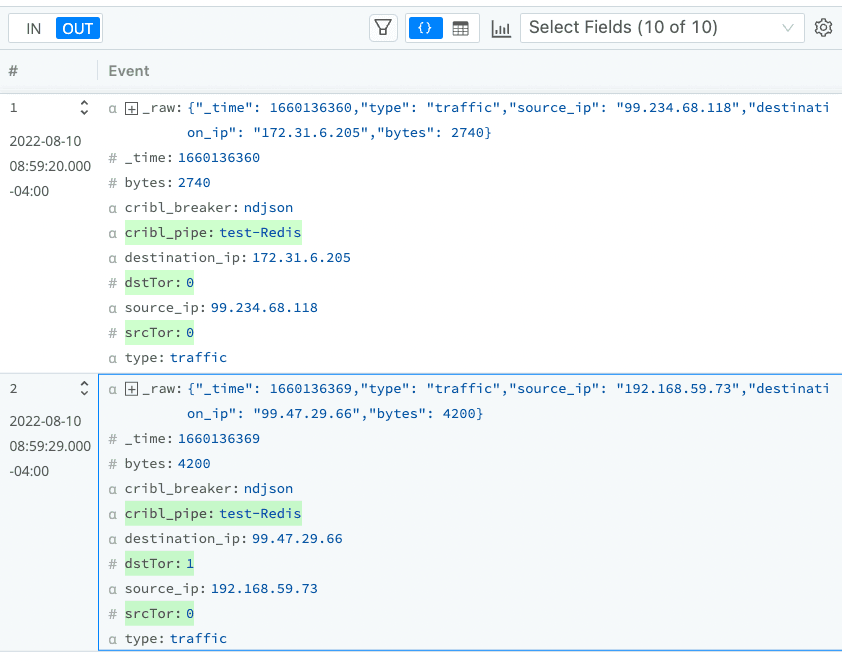Click the # column header
The image size is (842, 665).
[13, 71]
